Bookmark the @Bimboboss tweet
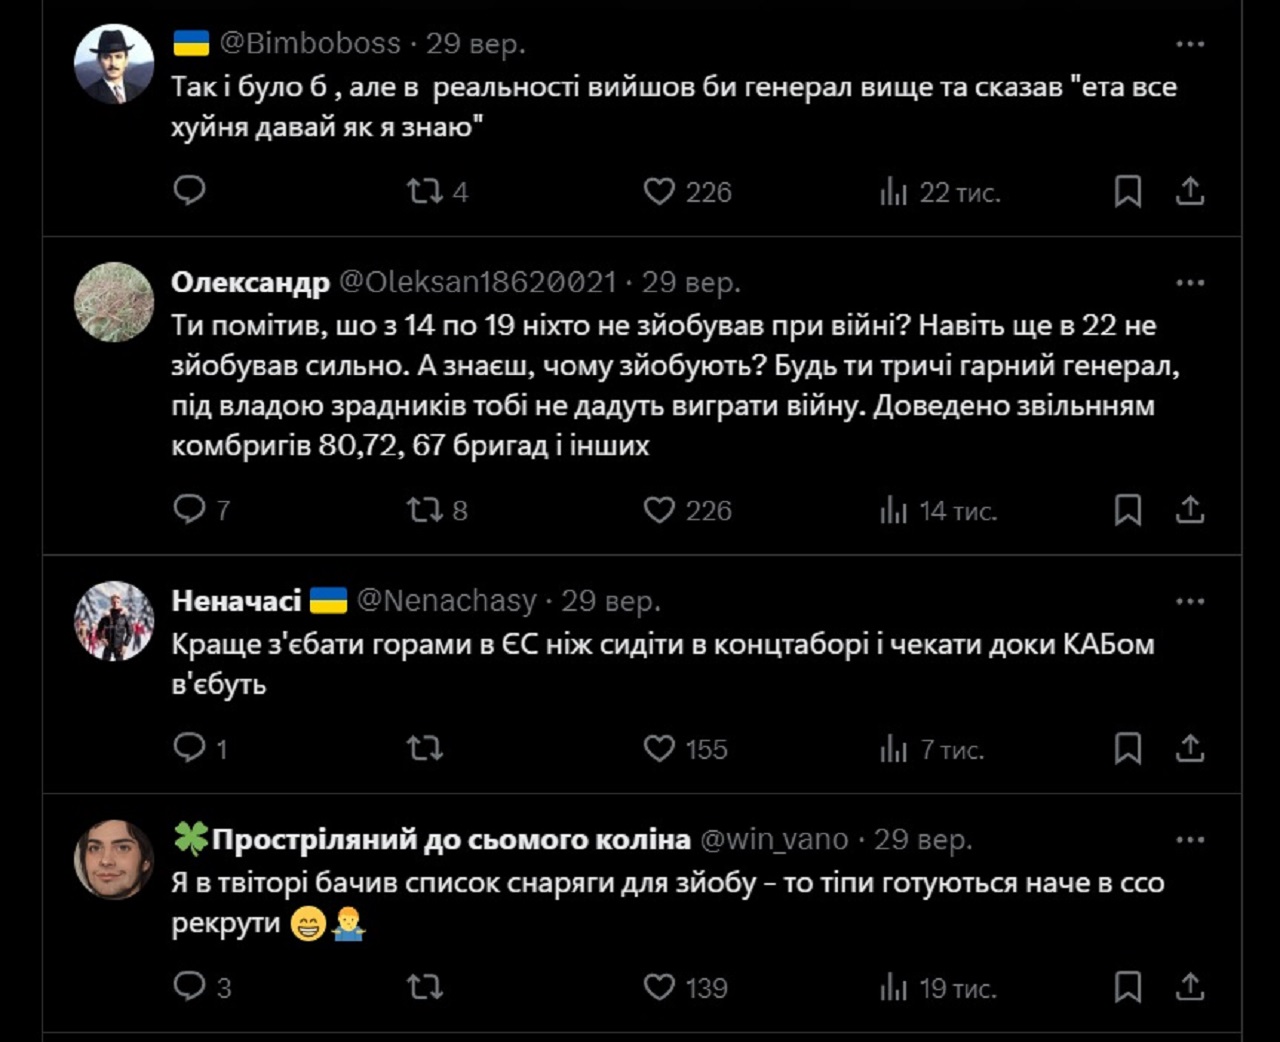Viewport: 1280px width, 1042px height. coord(1127,191)
